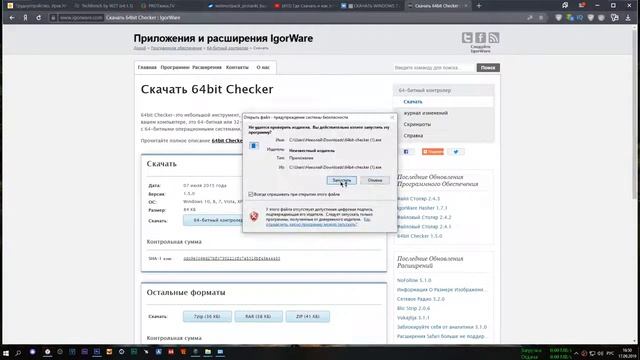Open Bbc Strip 2.0.6 extension link
The image size is (640, 360).
click(x=413, y=309)
